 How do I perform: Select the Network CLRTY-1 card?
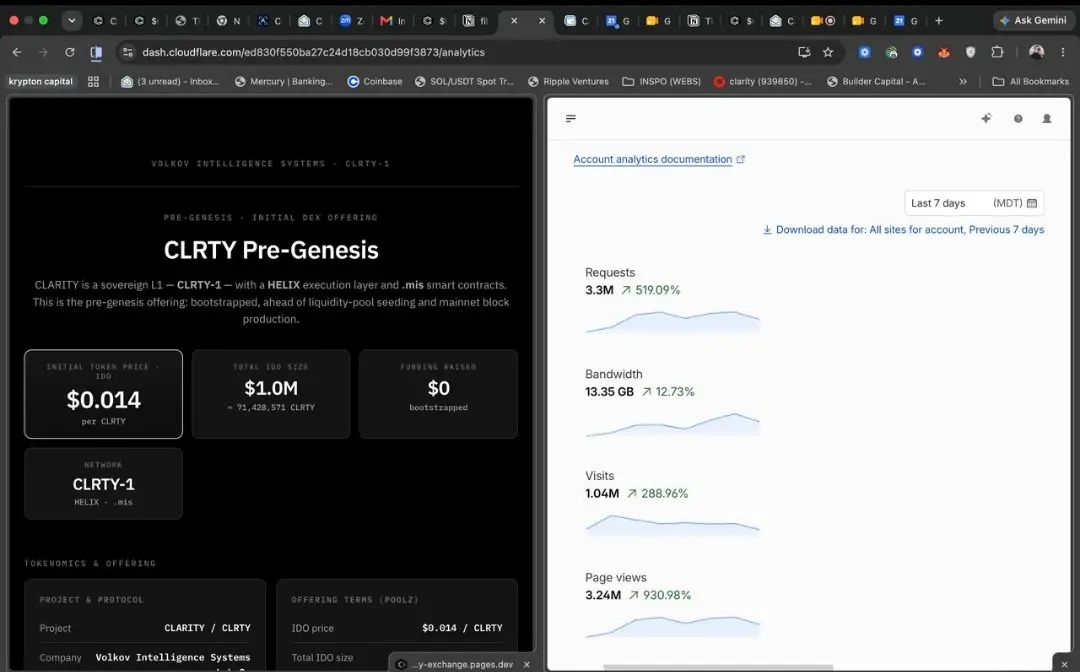(103, 483)
